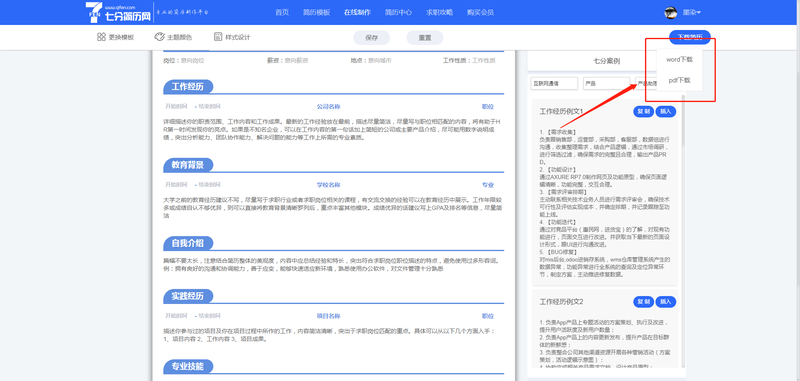Click the 工作经历 section heading
This screenshot has width=800, height=381.
[188, 87]
